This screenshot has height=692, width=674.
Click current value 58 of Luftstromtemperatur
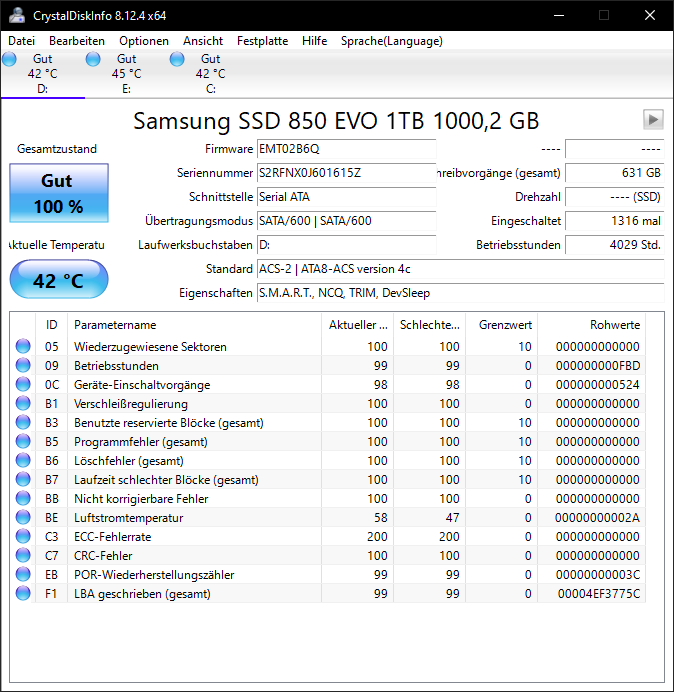point(380,517)
